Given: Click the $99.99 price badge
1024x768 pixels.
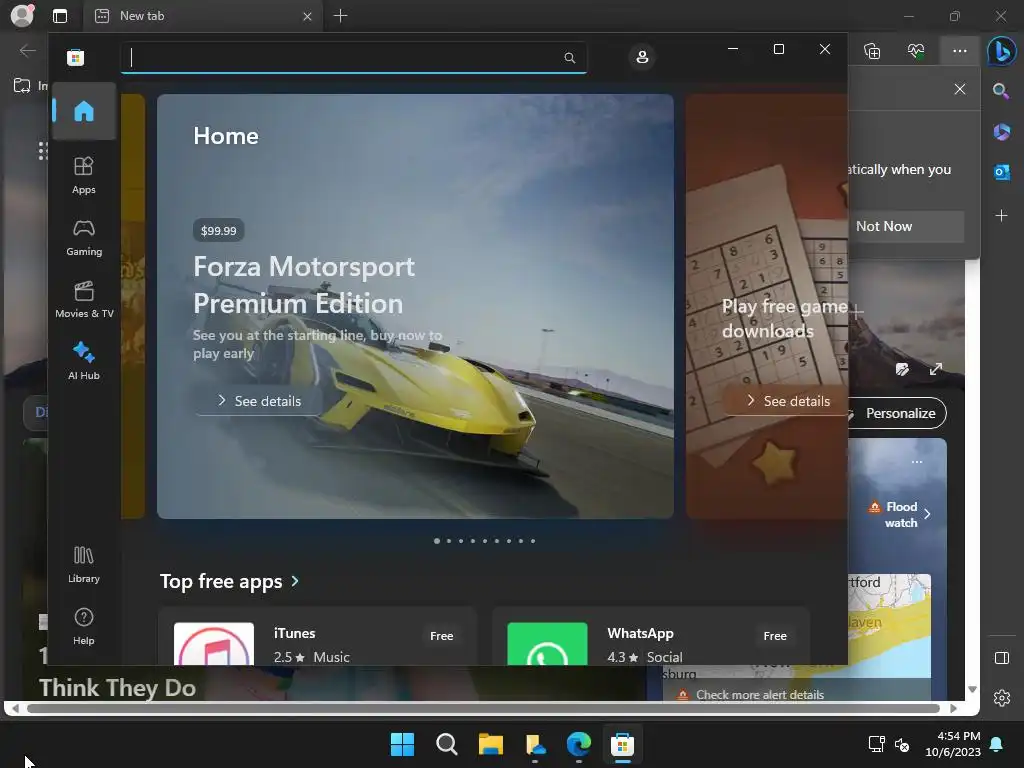Looking at the screenshot, I should pos(219,231).
